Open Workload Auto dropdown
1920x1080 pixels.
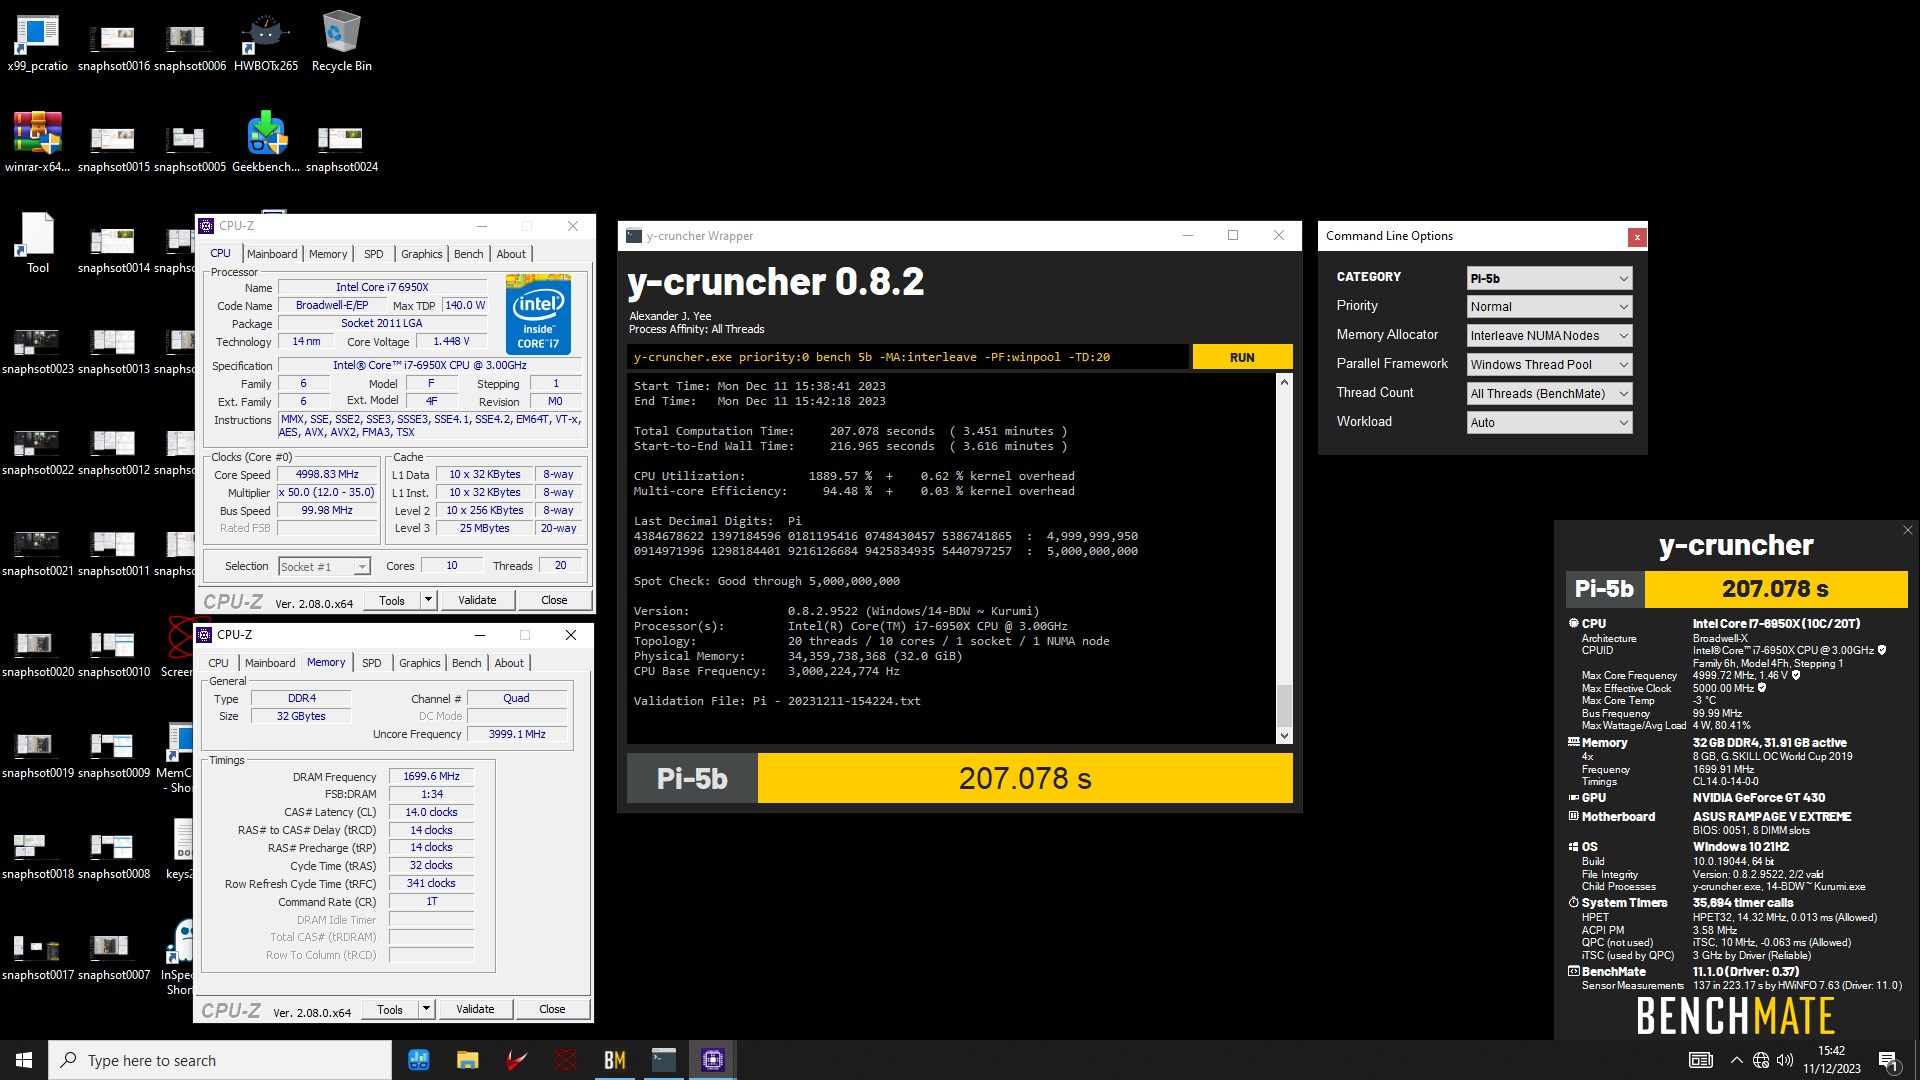pos(1549,423)
